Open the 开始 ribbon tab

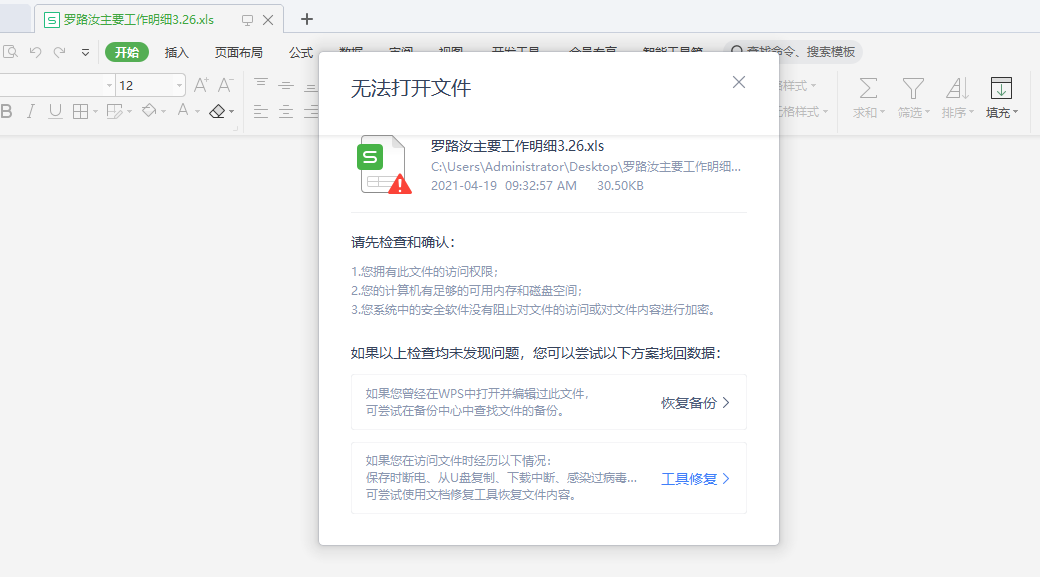[127, 52]
